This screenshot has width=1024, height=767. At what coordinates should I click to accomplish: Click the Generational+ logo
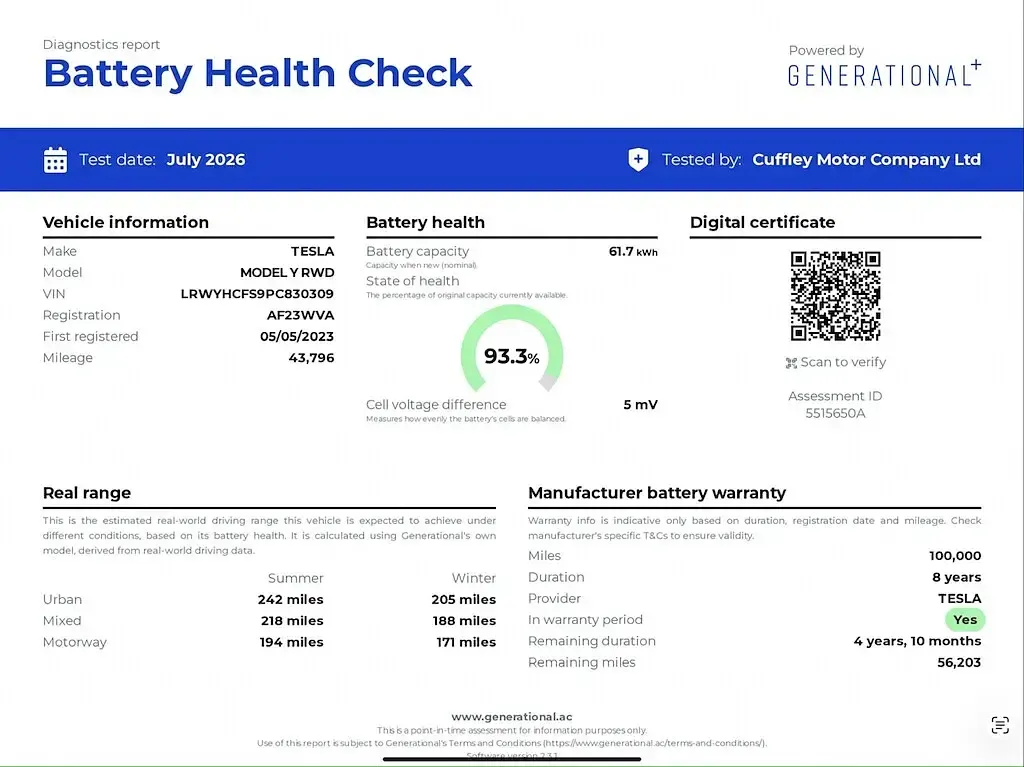pos(884,73)
